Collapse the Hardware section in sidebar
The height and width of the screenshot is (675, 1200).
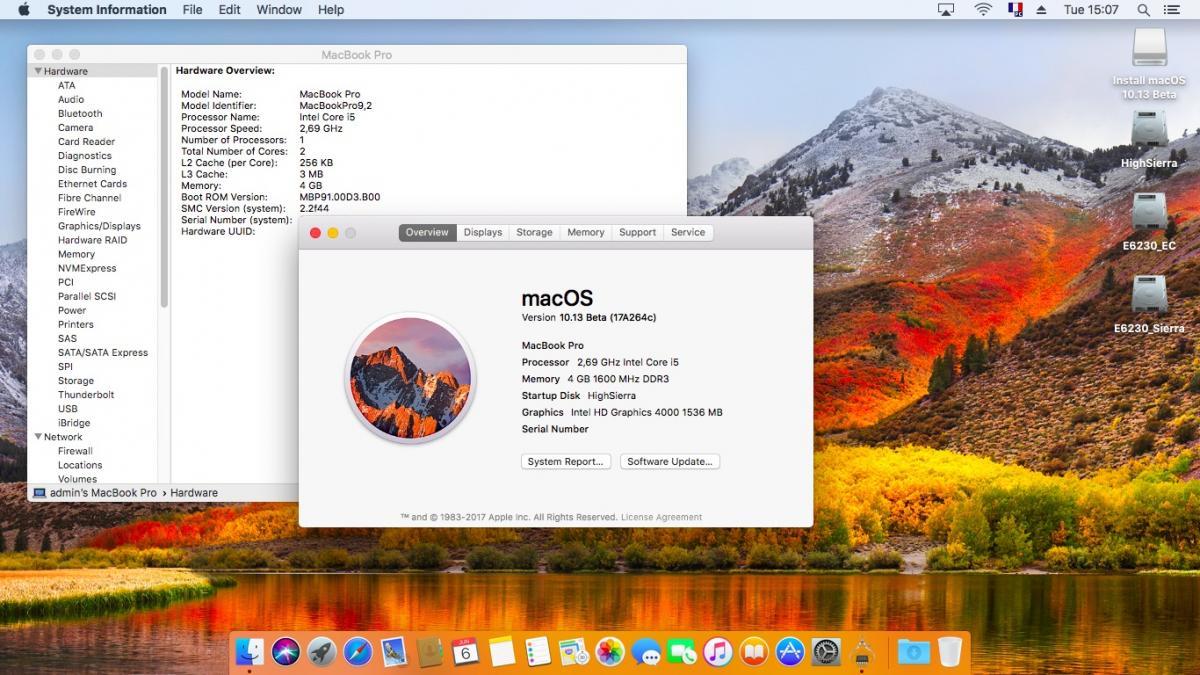pyautogui.click(x=38, y=71)
